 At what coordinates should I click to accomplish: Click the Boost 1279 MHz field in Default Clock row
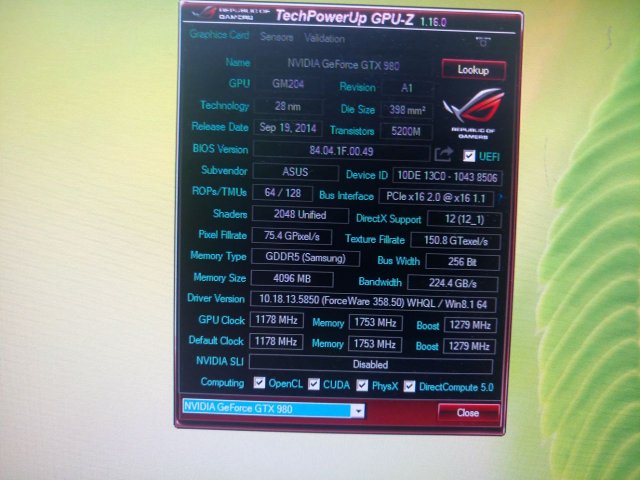pos(469,347)
